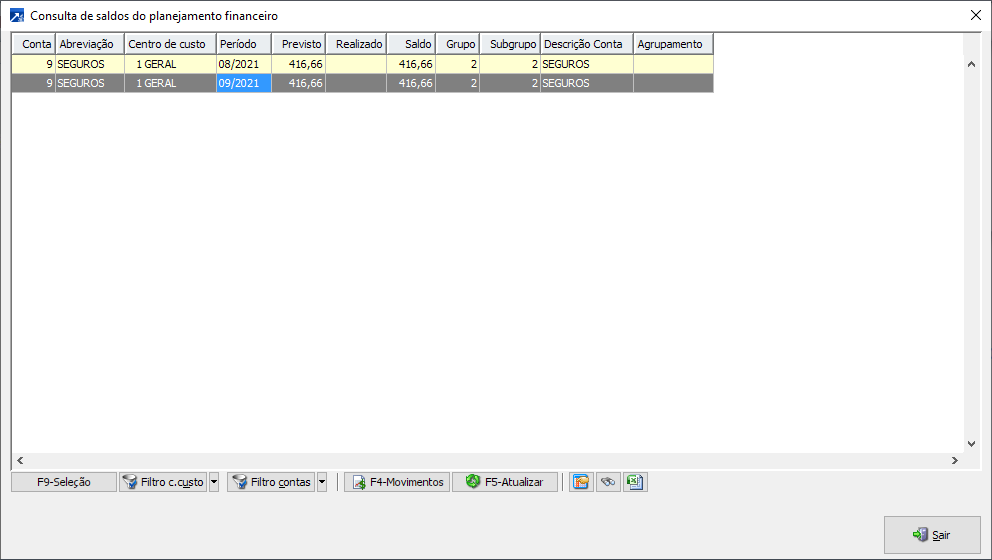
Task: Click the Subgrupo column header
Action: (x=510, y=44)
